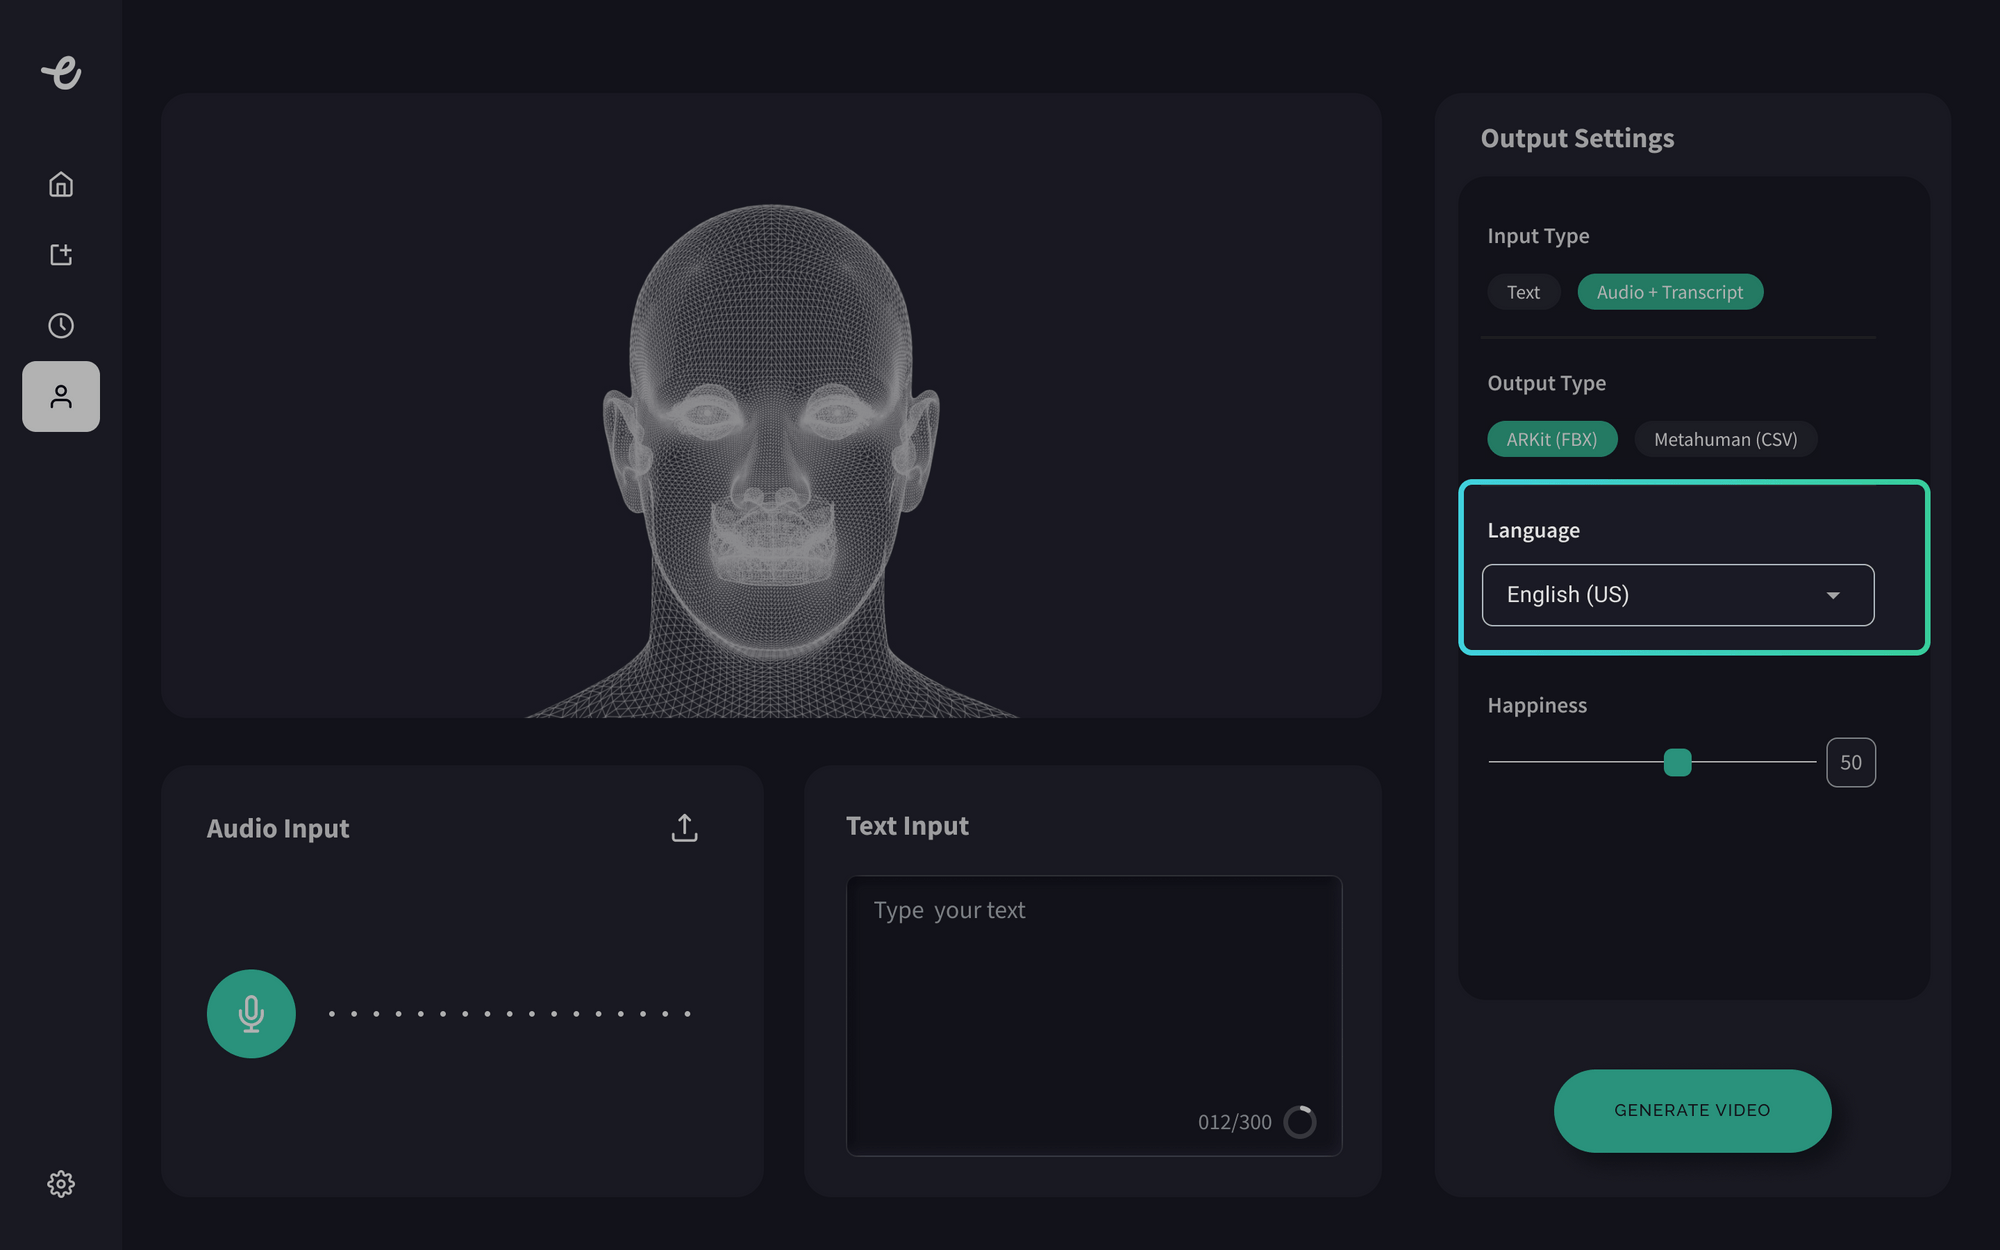Screen dimensions: 2000x1250
Task: Switch Input Type to Text
Action: click(x=1523, y=291)
